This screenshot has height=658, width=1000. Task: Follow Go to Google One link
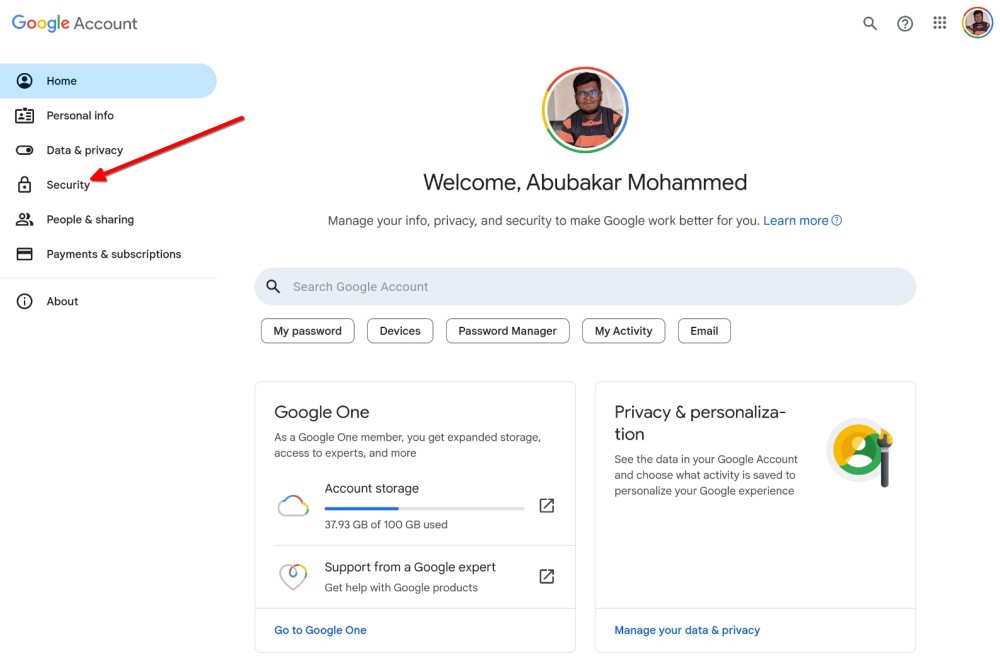320,630
